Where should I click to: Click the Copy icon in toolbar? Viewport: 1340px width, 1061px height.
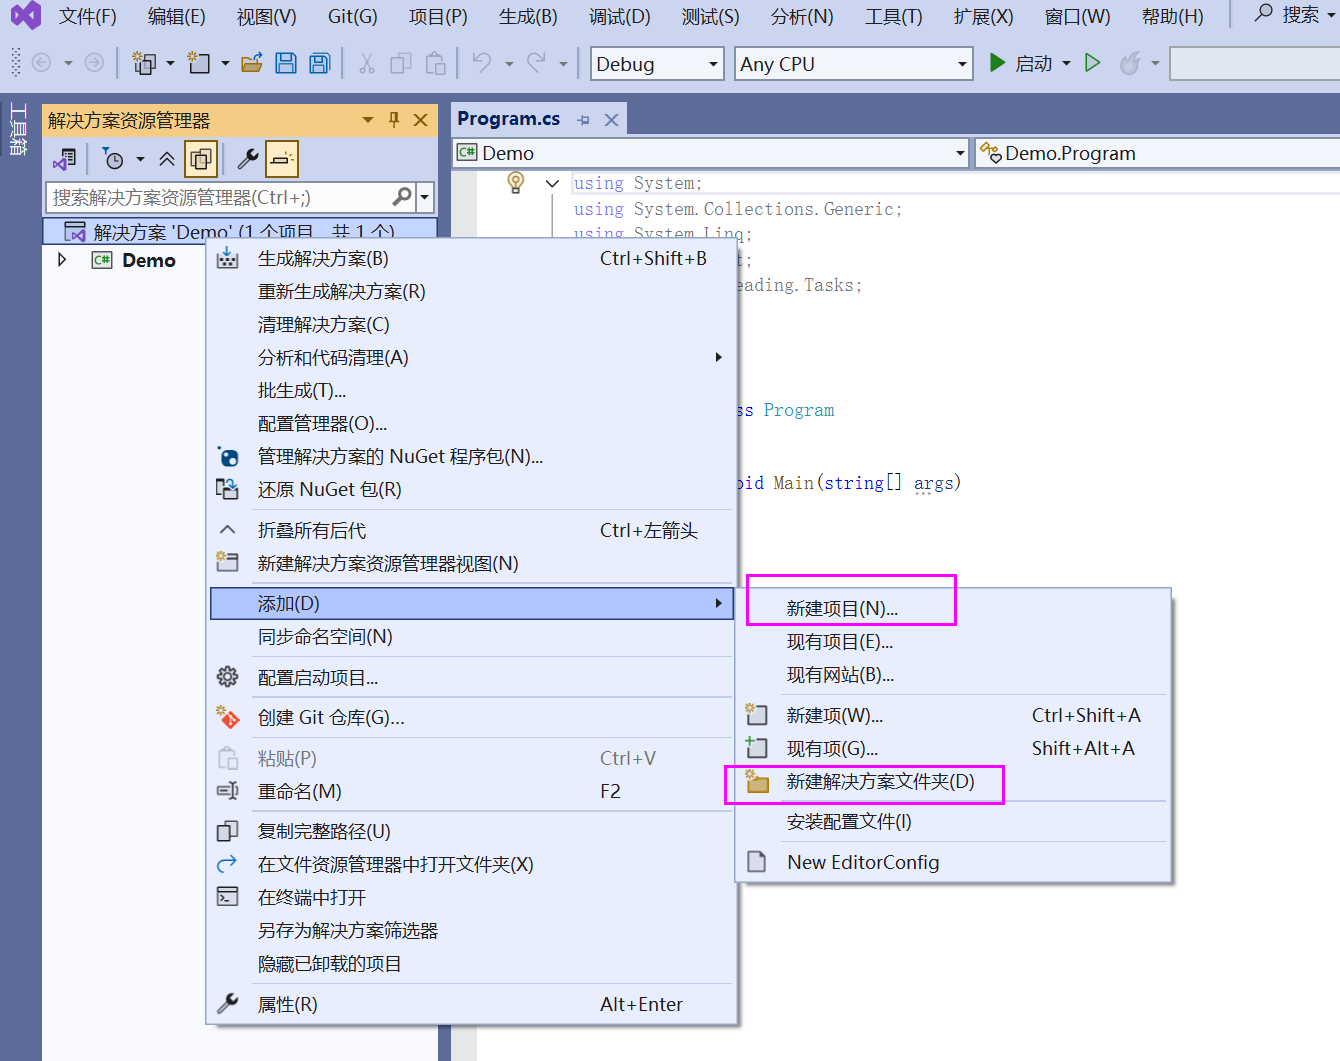pyautogui.click(x=401, y=63)
